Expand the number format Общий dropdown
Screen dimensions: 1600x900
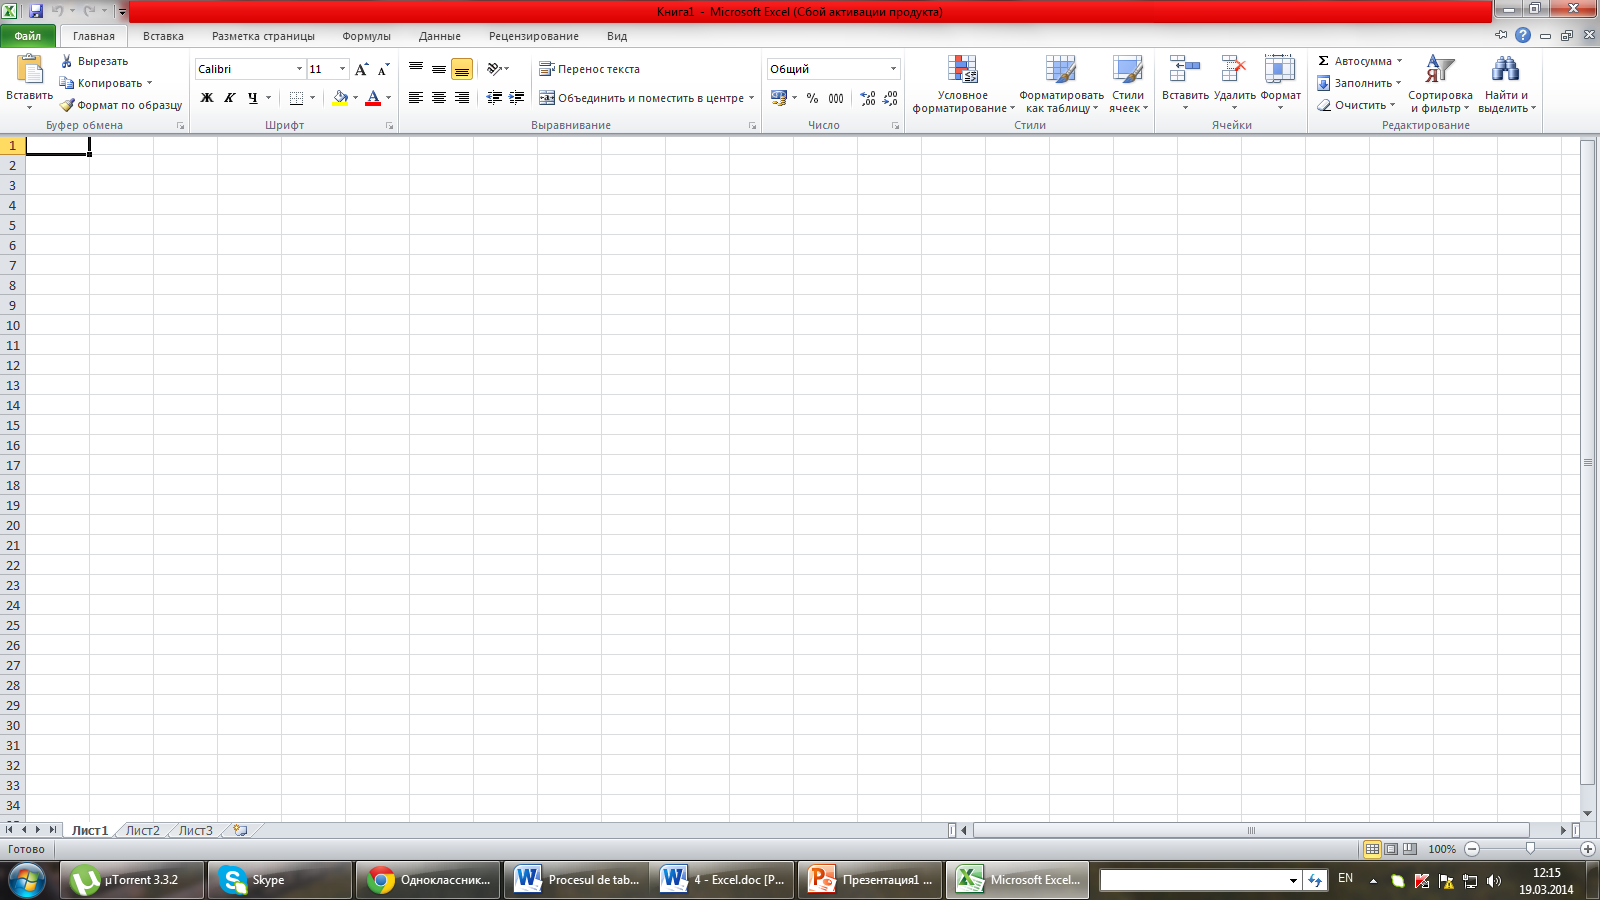tap(893, 69)
